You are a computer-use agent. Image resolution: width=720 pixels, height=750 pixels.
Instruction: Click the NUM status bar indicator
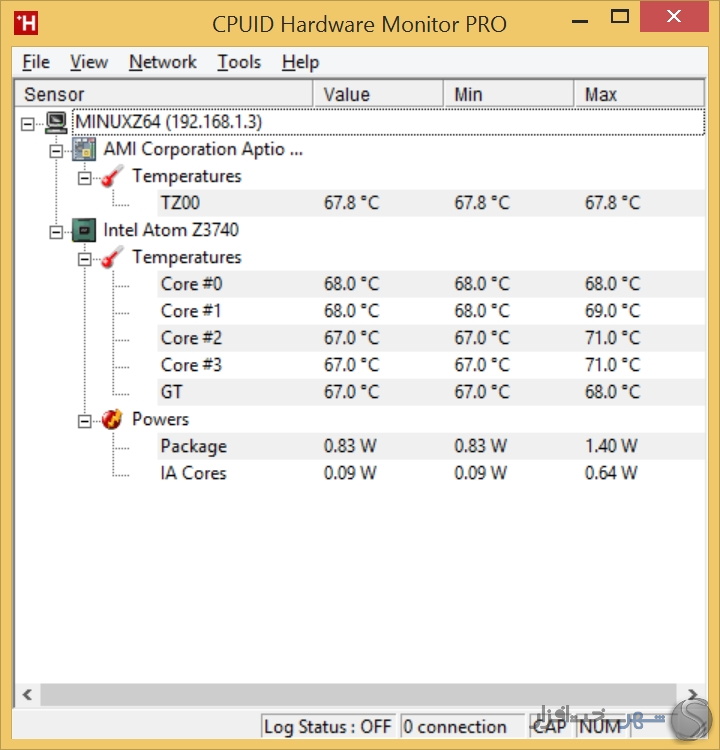click(600, 727)
